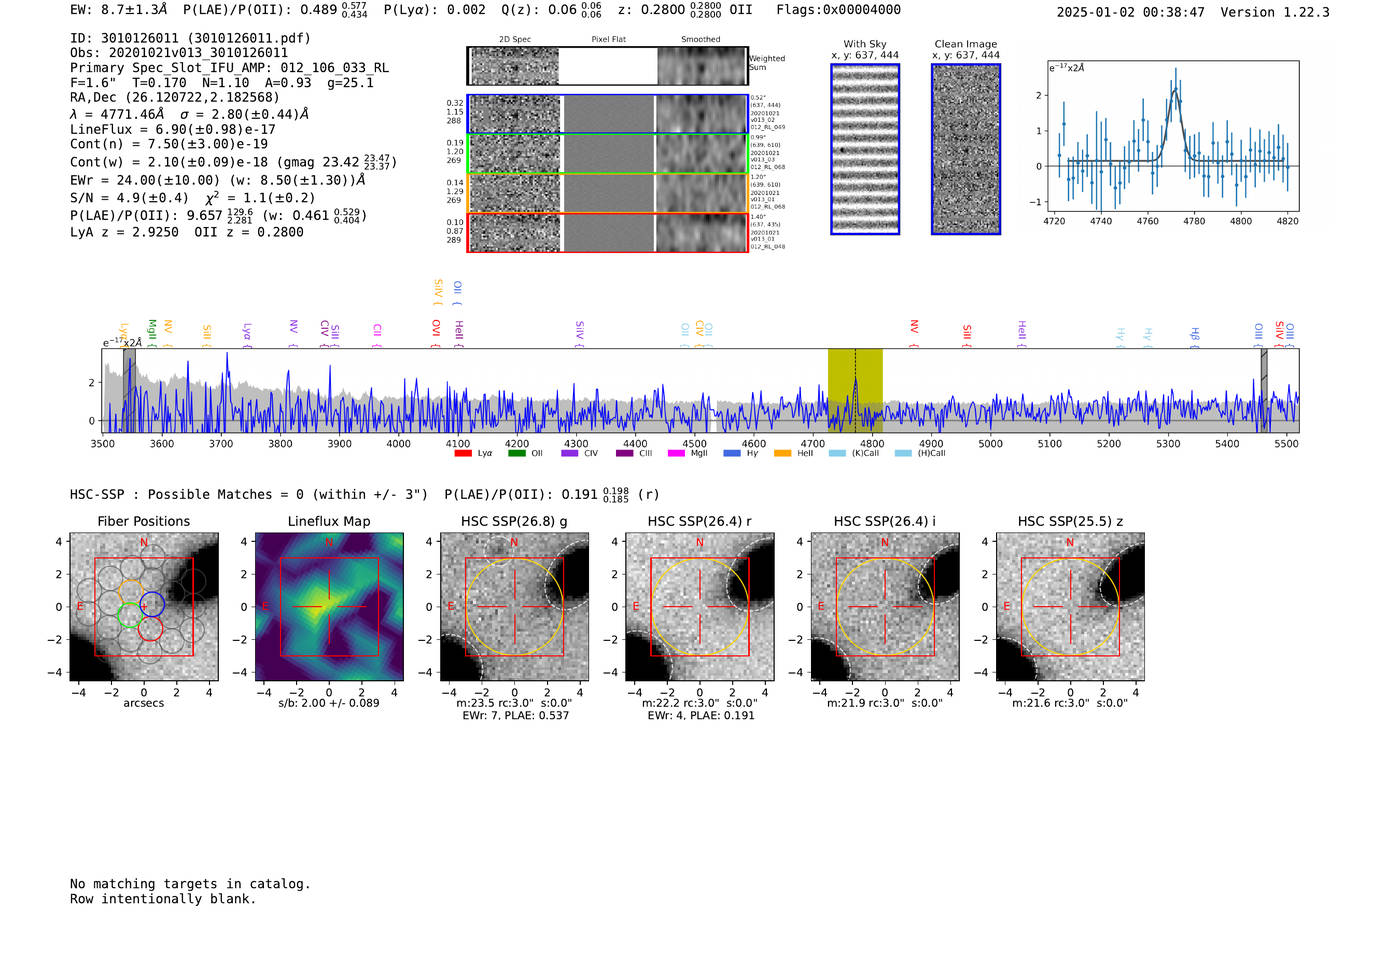1400x953 pixels.
Task: Select the Weighted Sum 2D spectrum row
Action: pos(608,66)
